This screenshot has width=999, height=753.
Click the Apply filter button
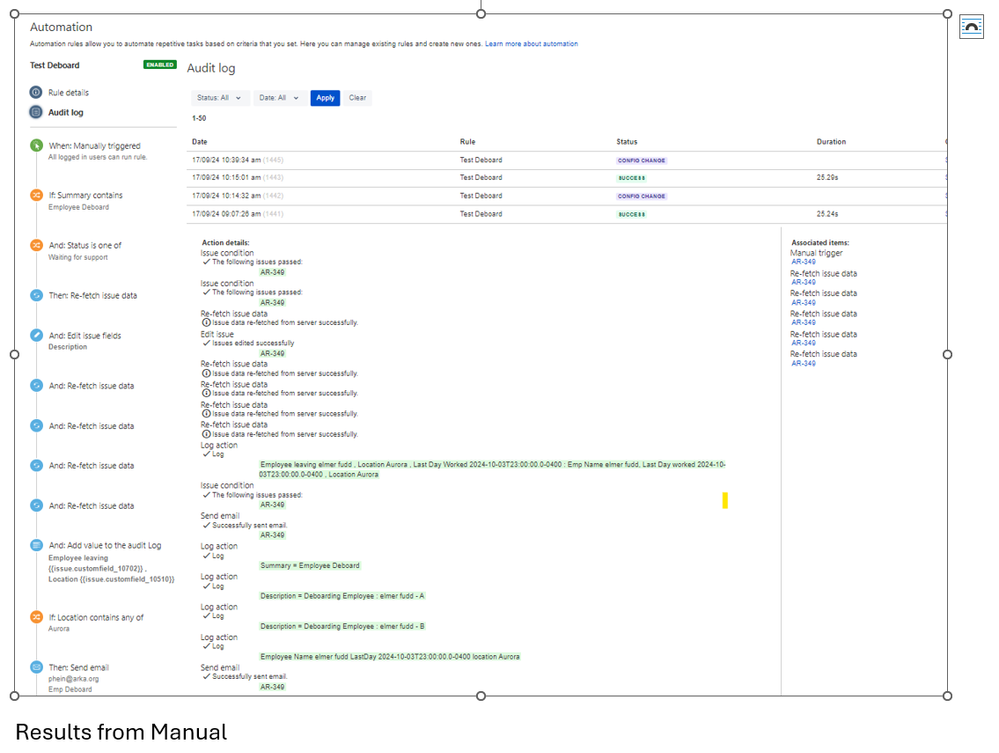[x=324, y=98]
